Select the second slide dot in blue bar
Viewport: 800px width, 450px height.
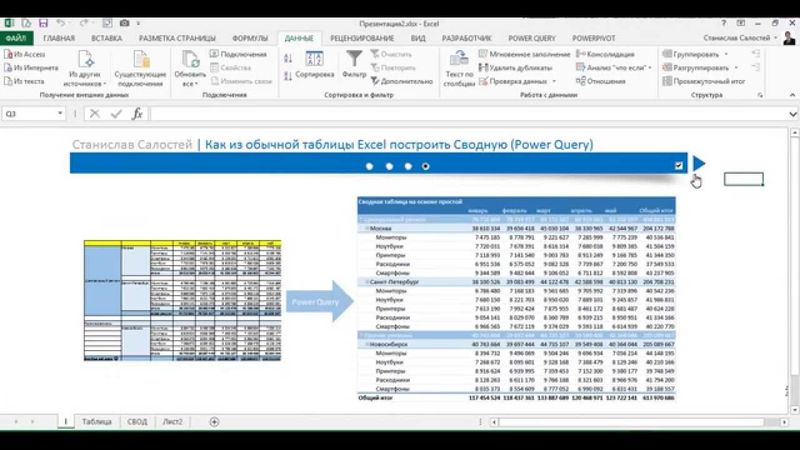(389, 166)
